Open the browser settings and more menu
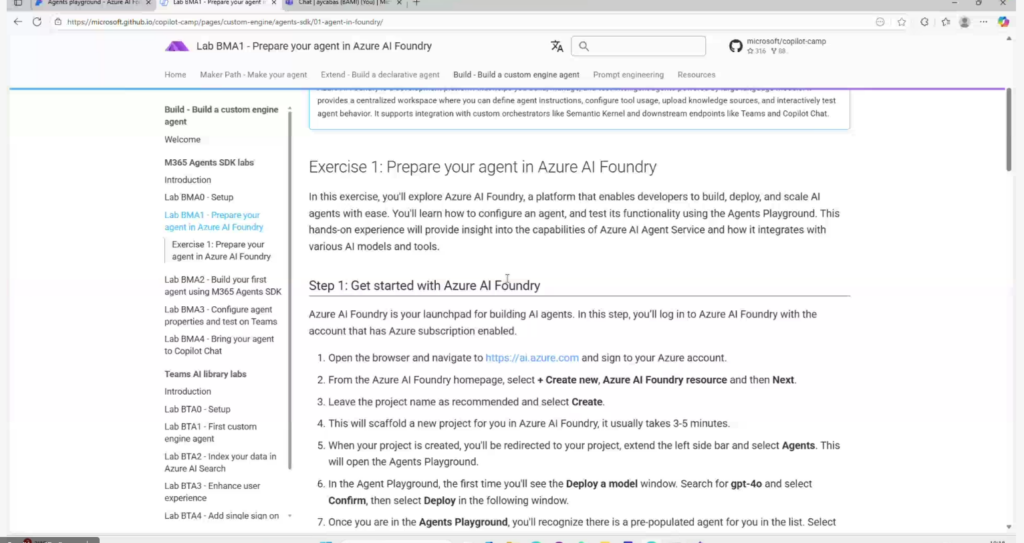This screenshot has width=1024, height=543. (983, 22)
